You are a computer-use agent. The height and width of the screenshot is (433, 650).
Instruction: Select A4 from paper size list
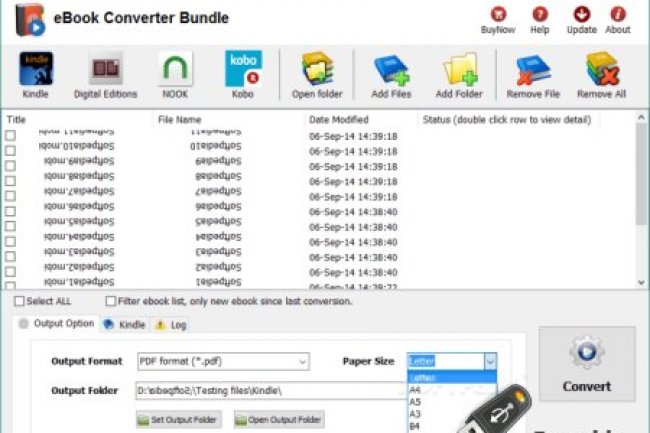[414, 391]
